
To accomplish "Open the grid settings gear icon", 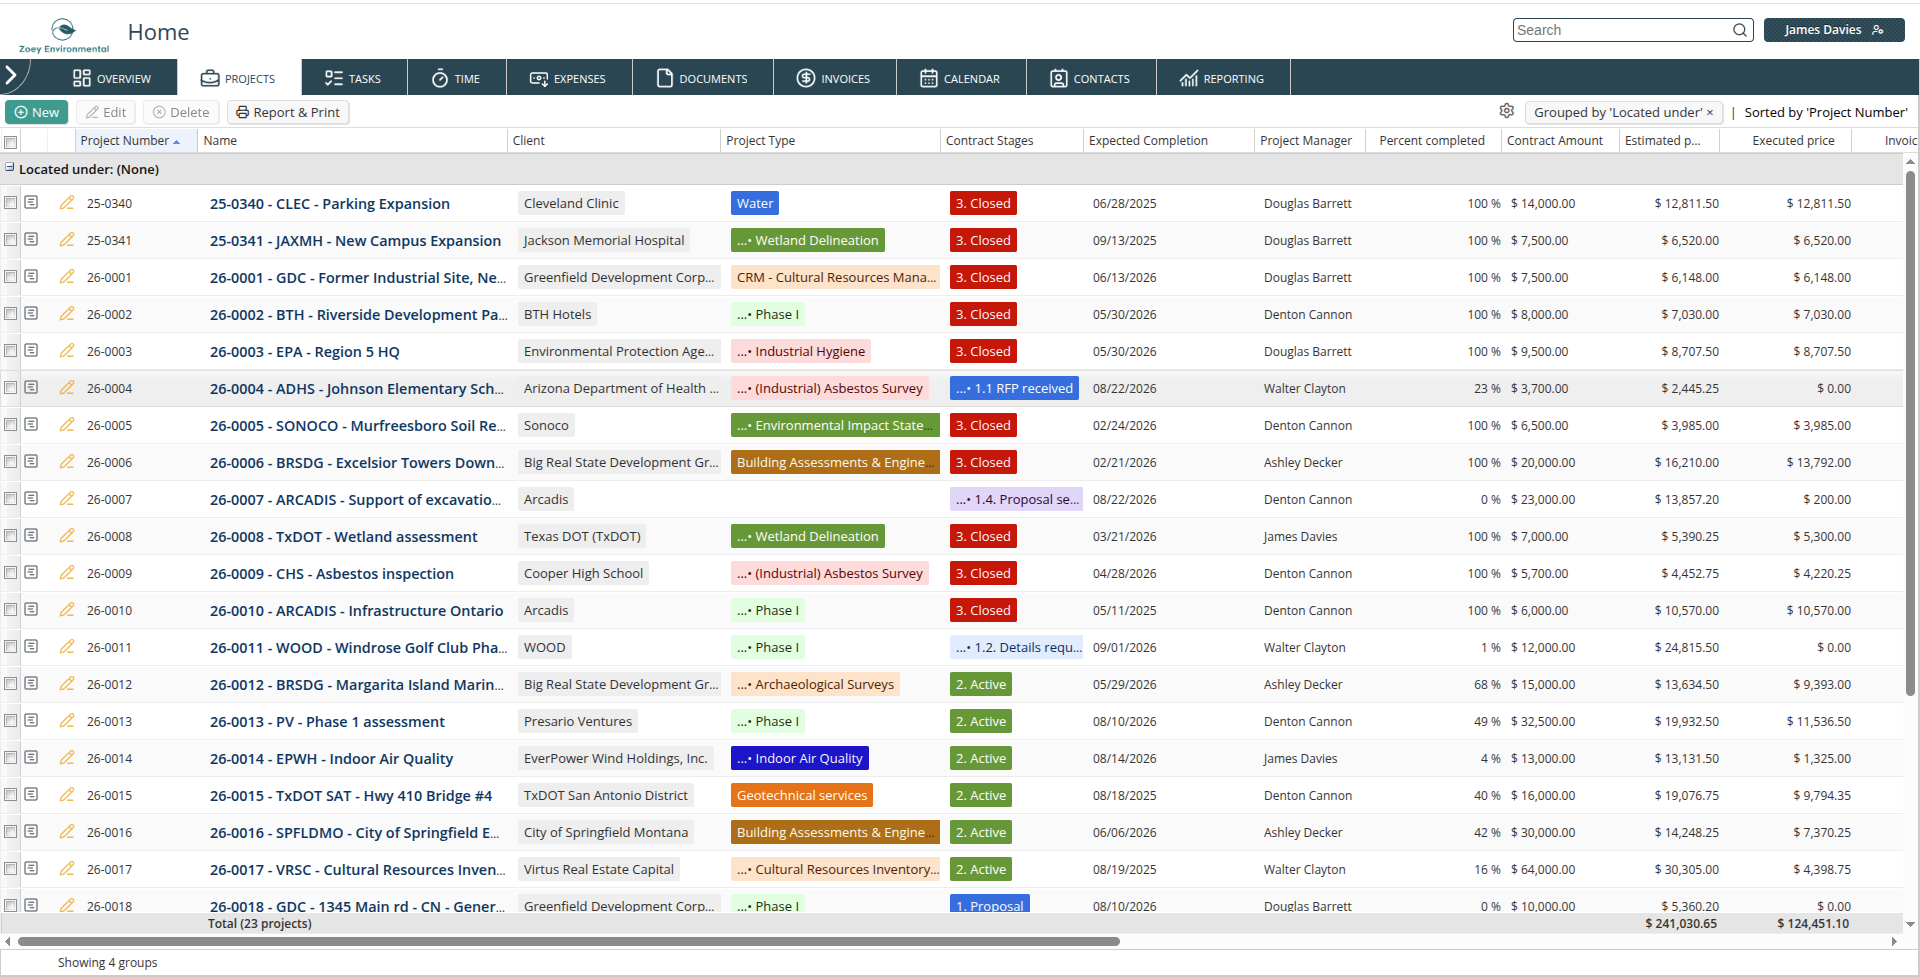I will click(1507, 111).
